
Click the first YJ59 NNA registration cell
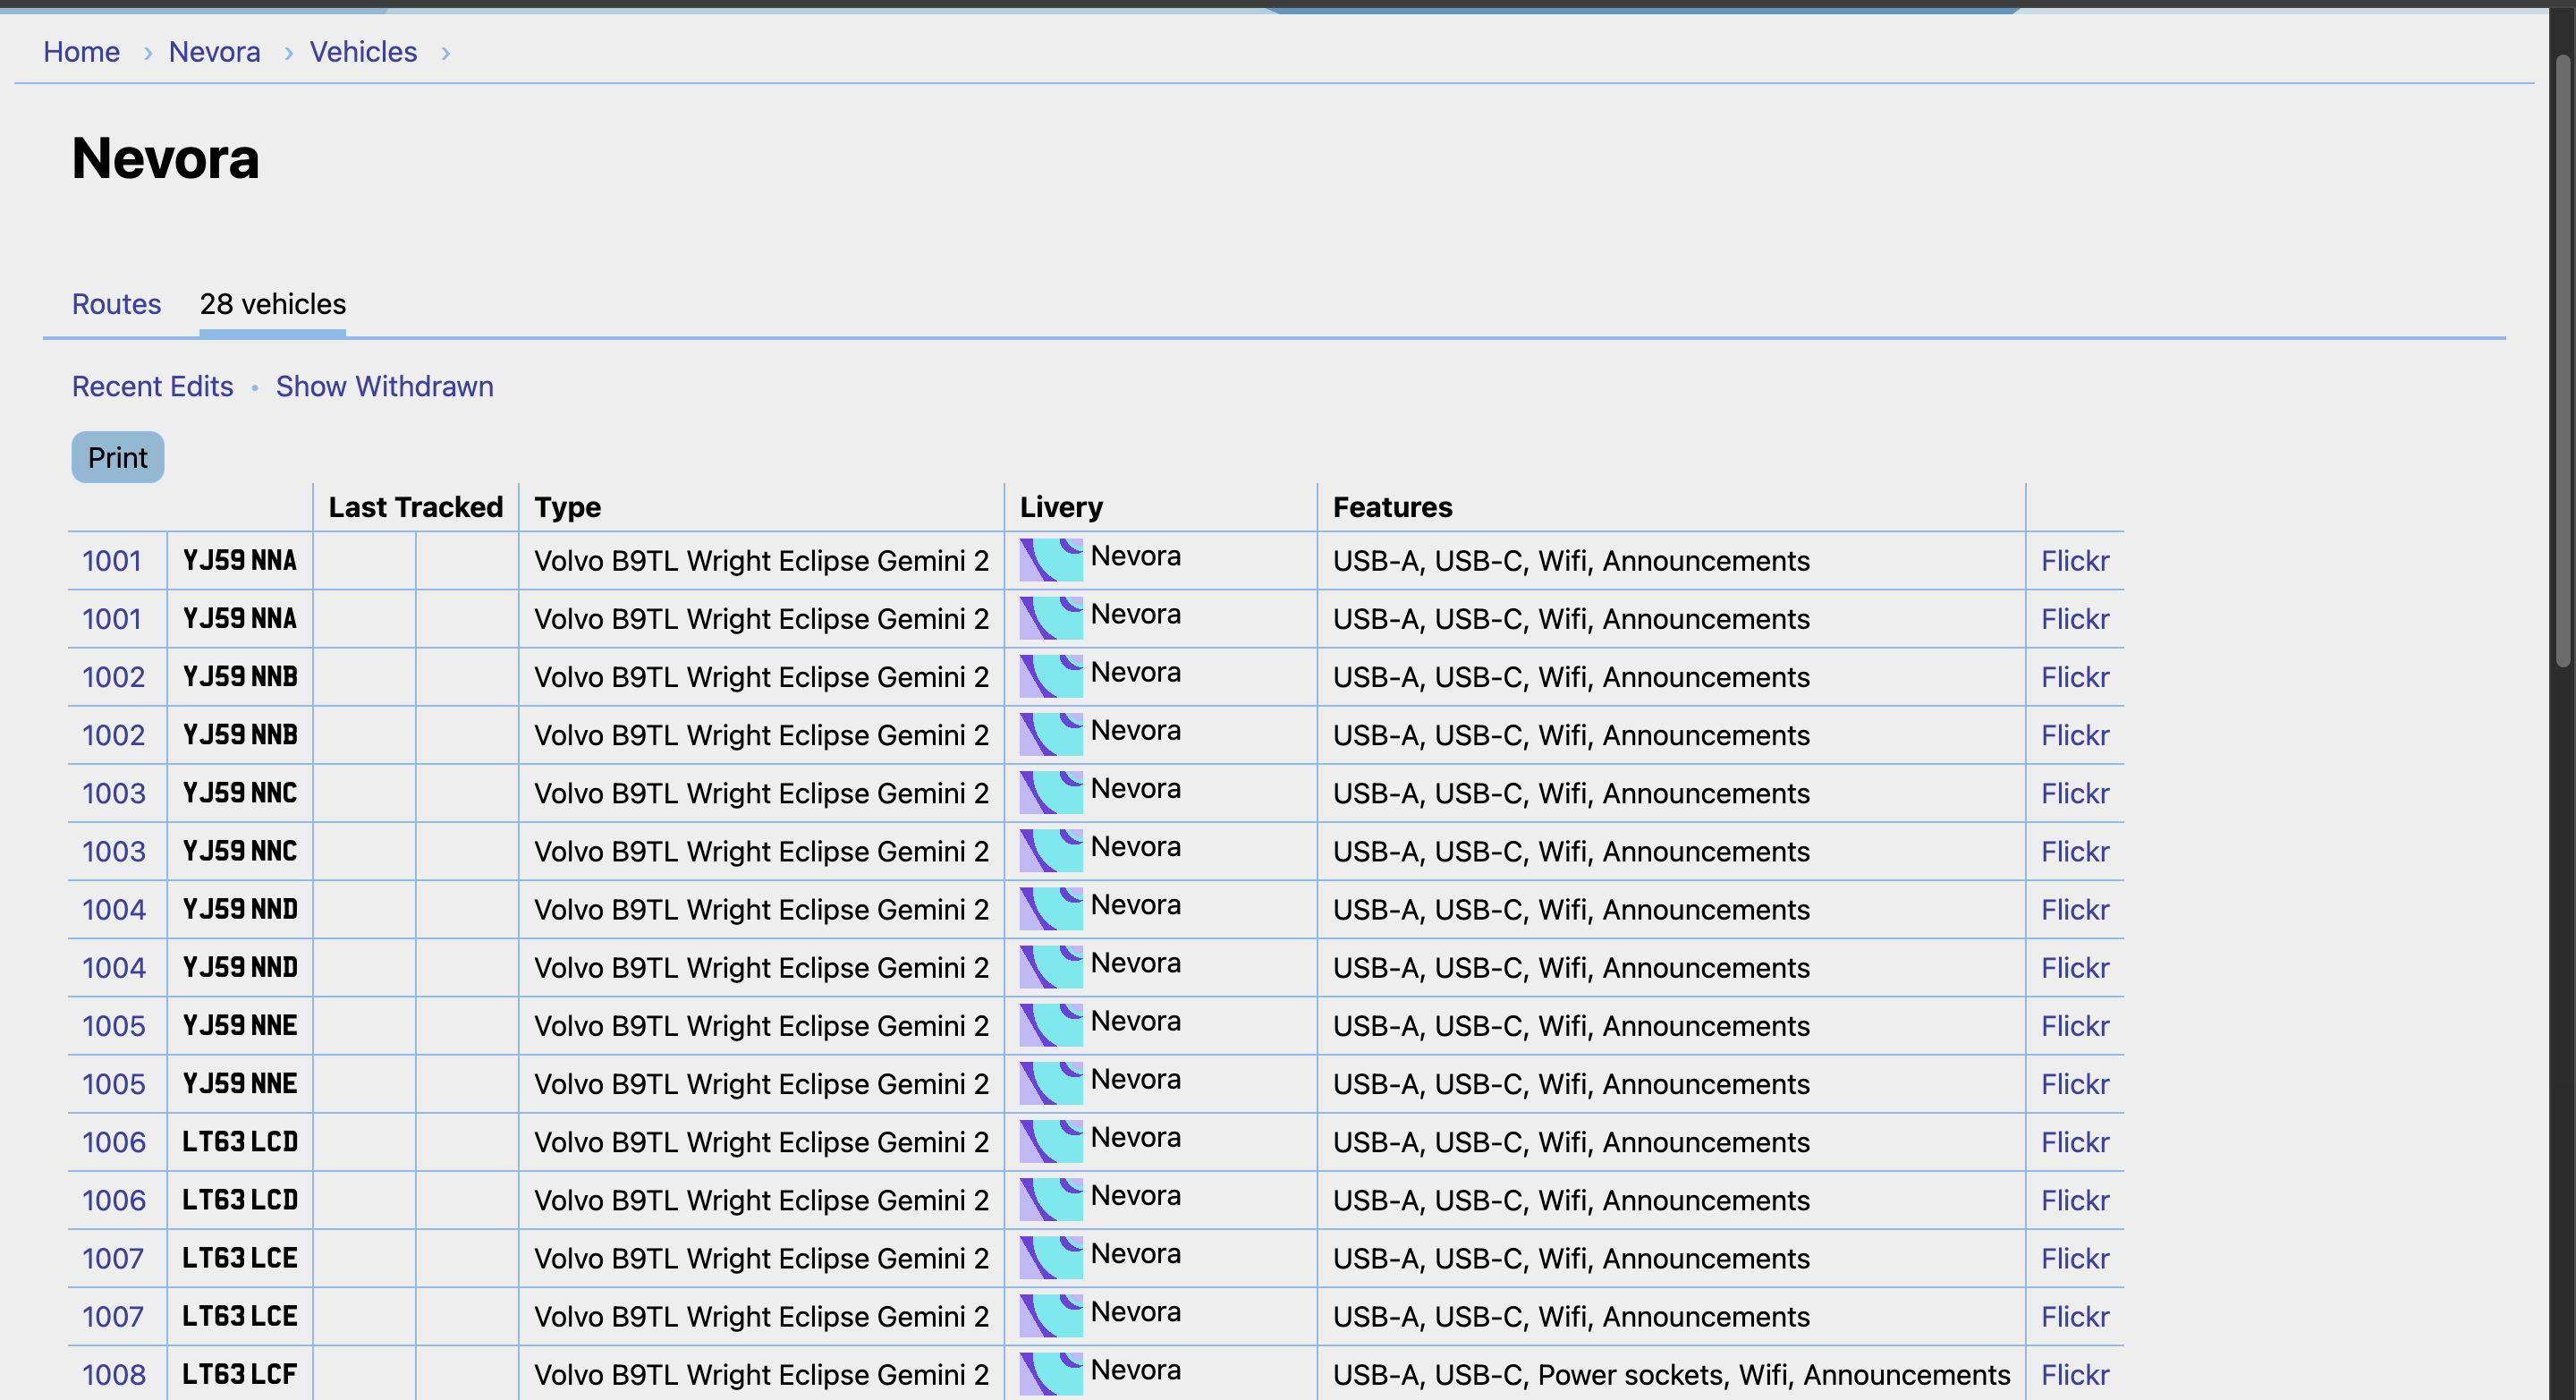(x=240, y=561)
